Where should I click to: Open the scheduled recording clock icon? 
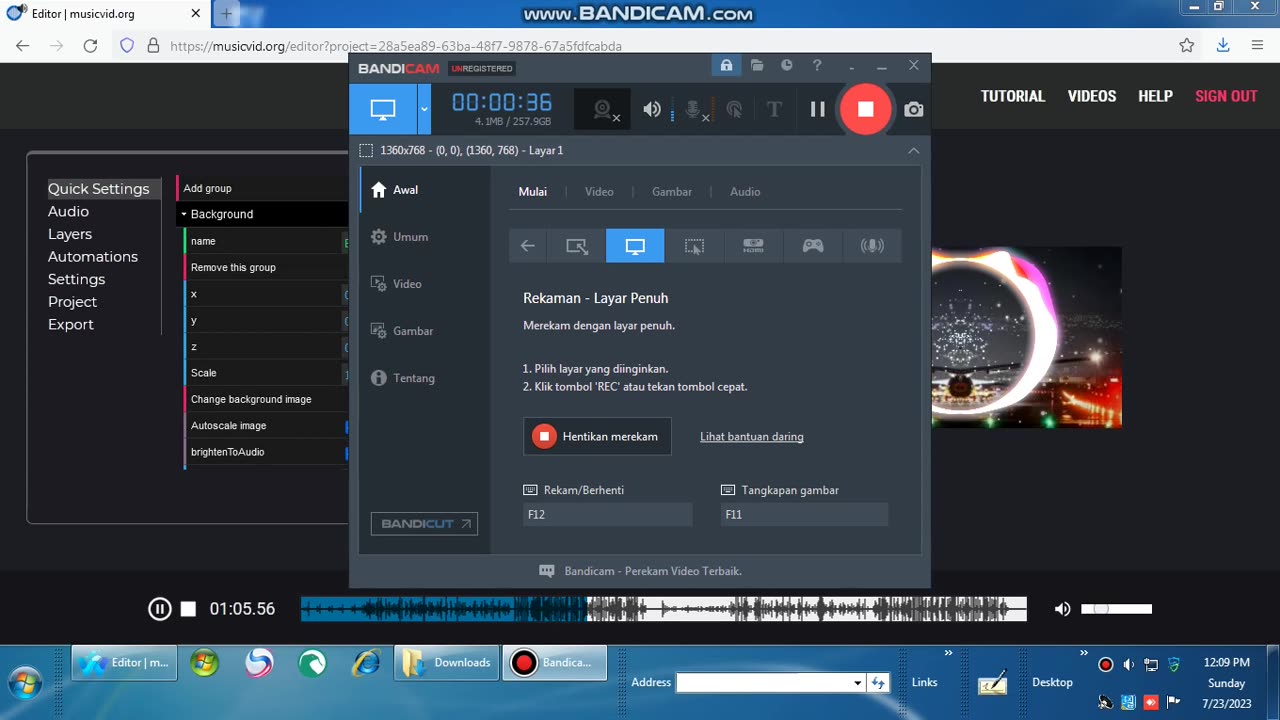tap(787, 65)
